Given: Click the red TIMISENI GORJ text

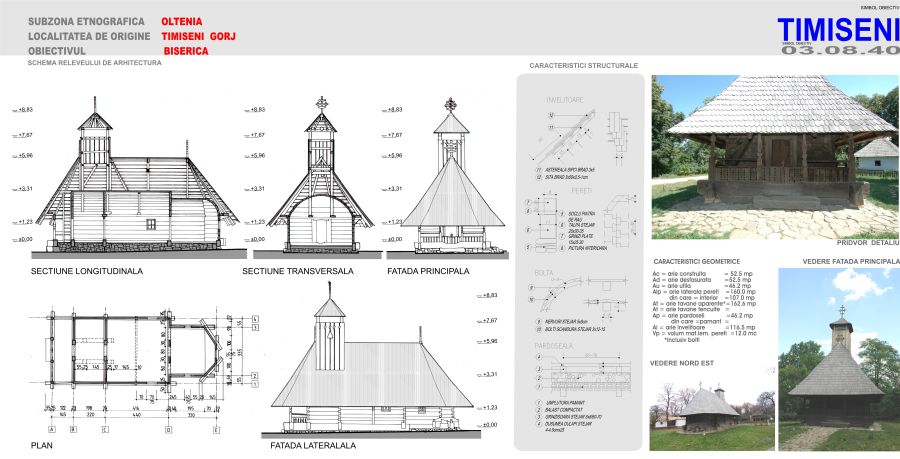Looking at the screenshot, I should [204, 35].
